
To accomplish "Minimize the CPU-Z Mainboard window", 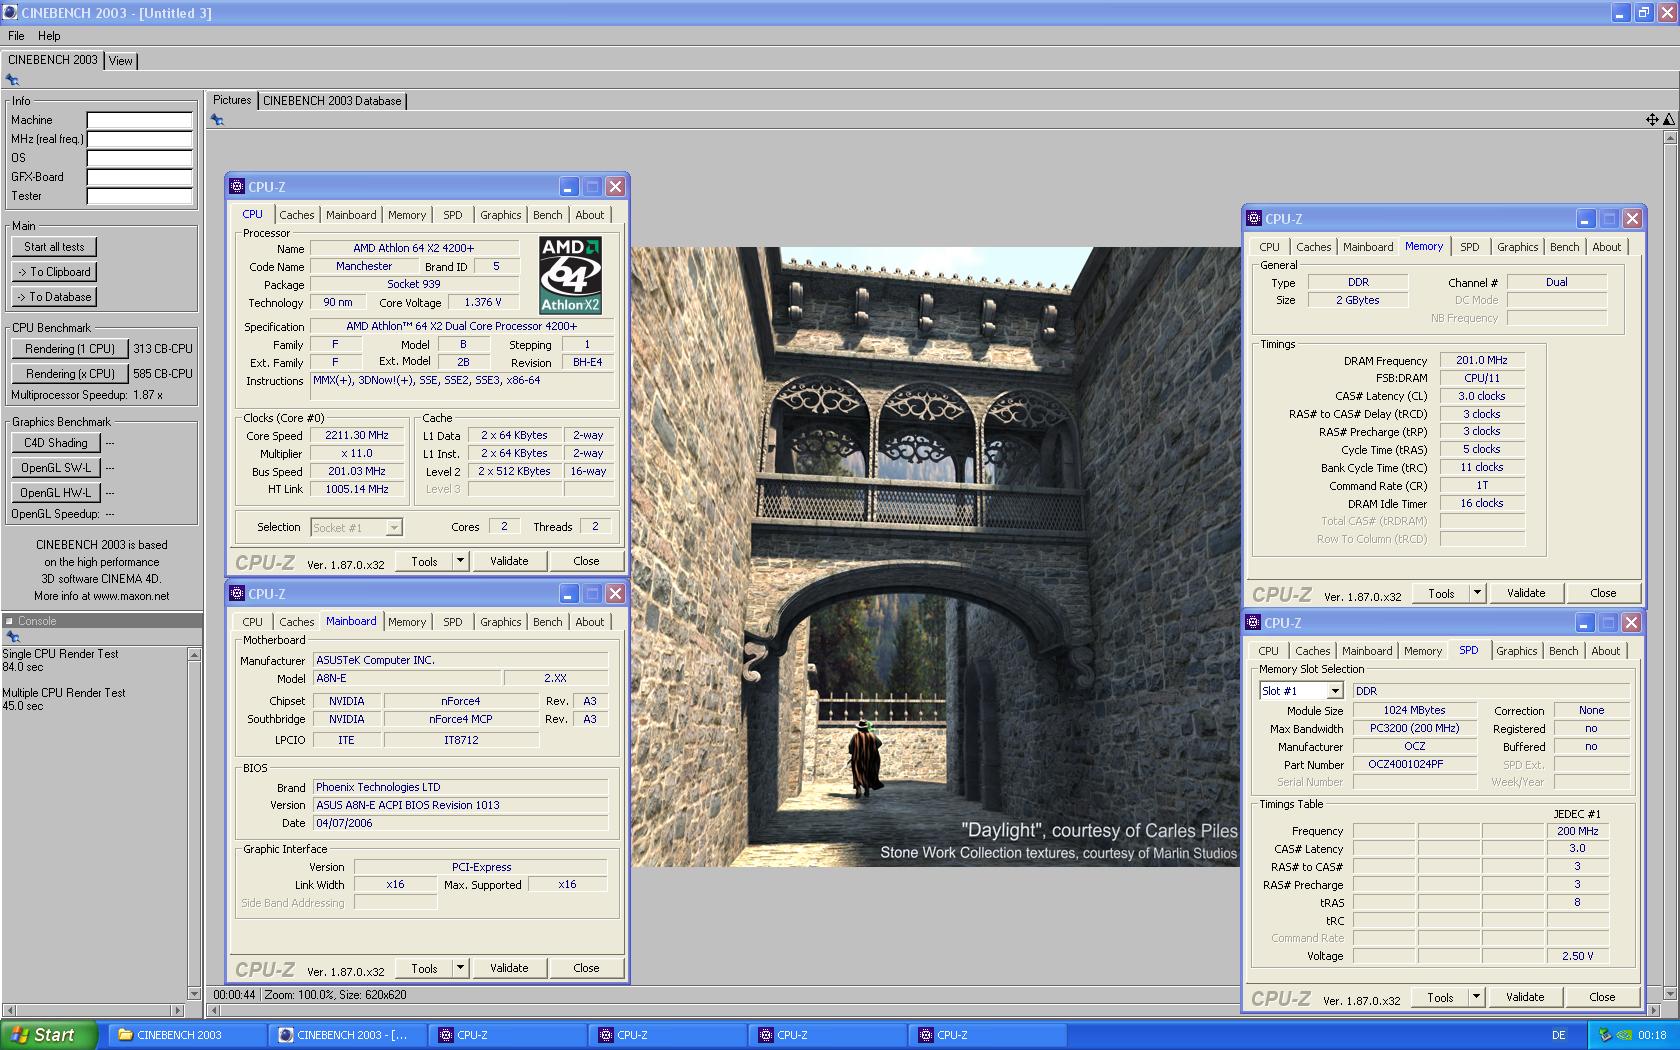I will tap(568, 594).
